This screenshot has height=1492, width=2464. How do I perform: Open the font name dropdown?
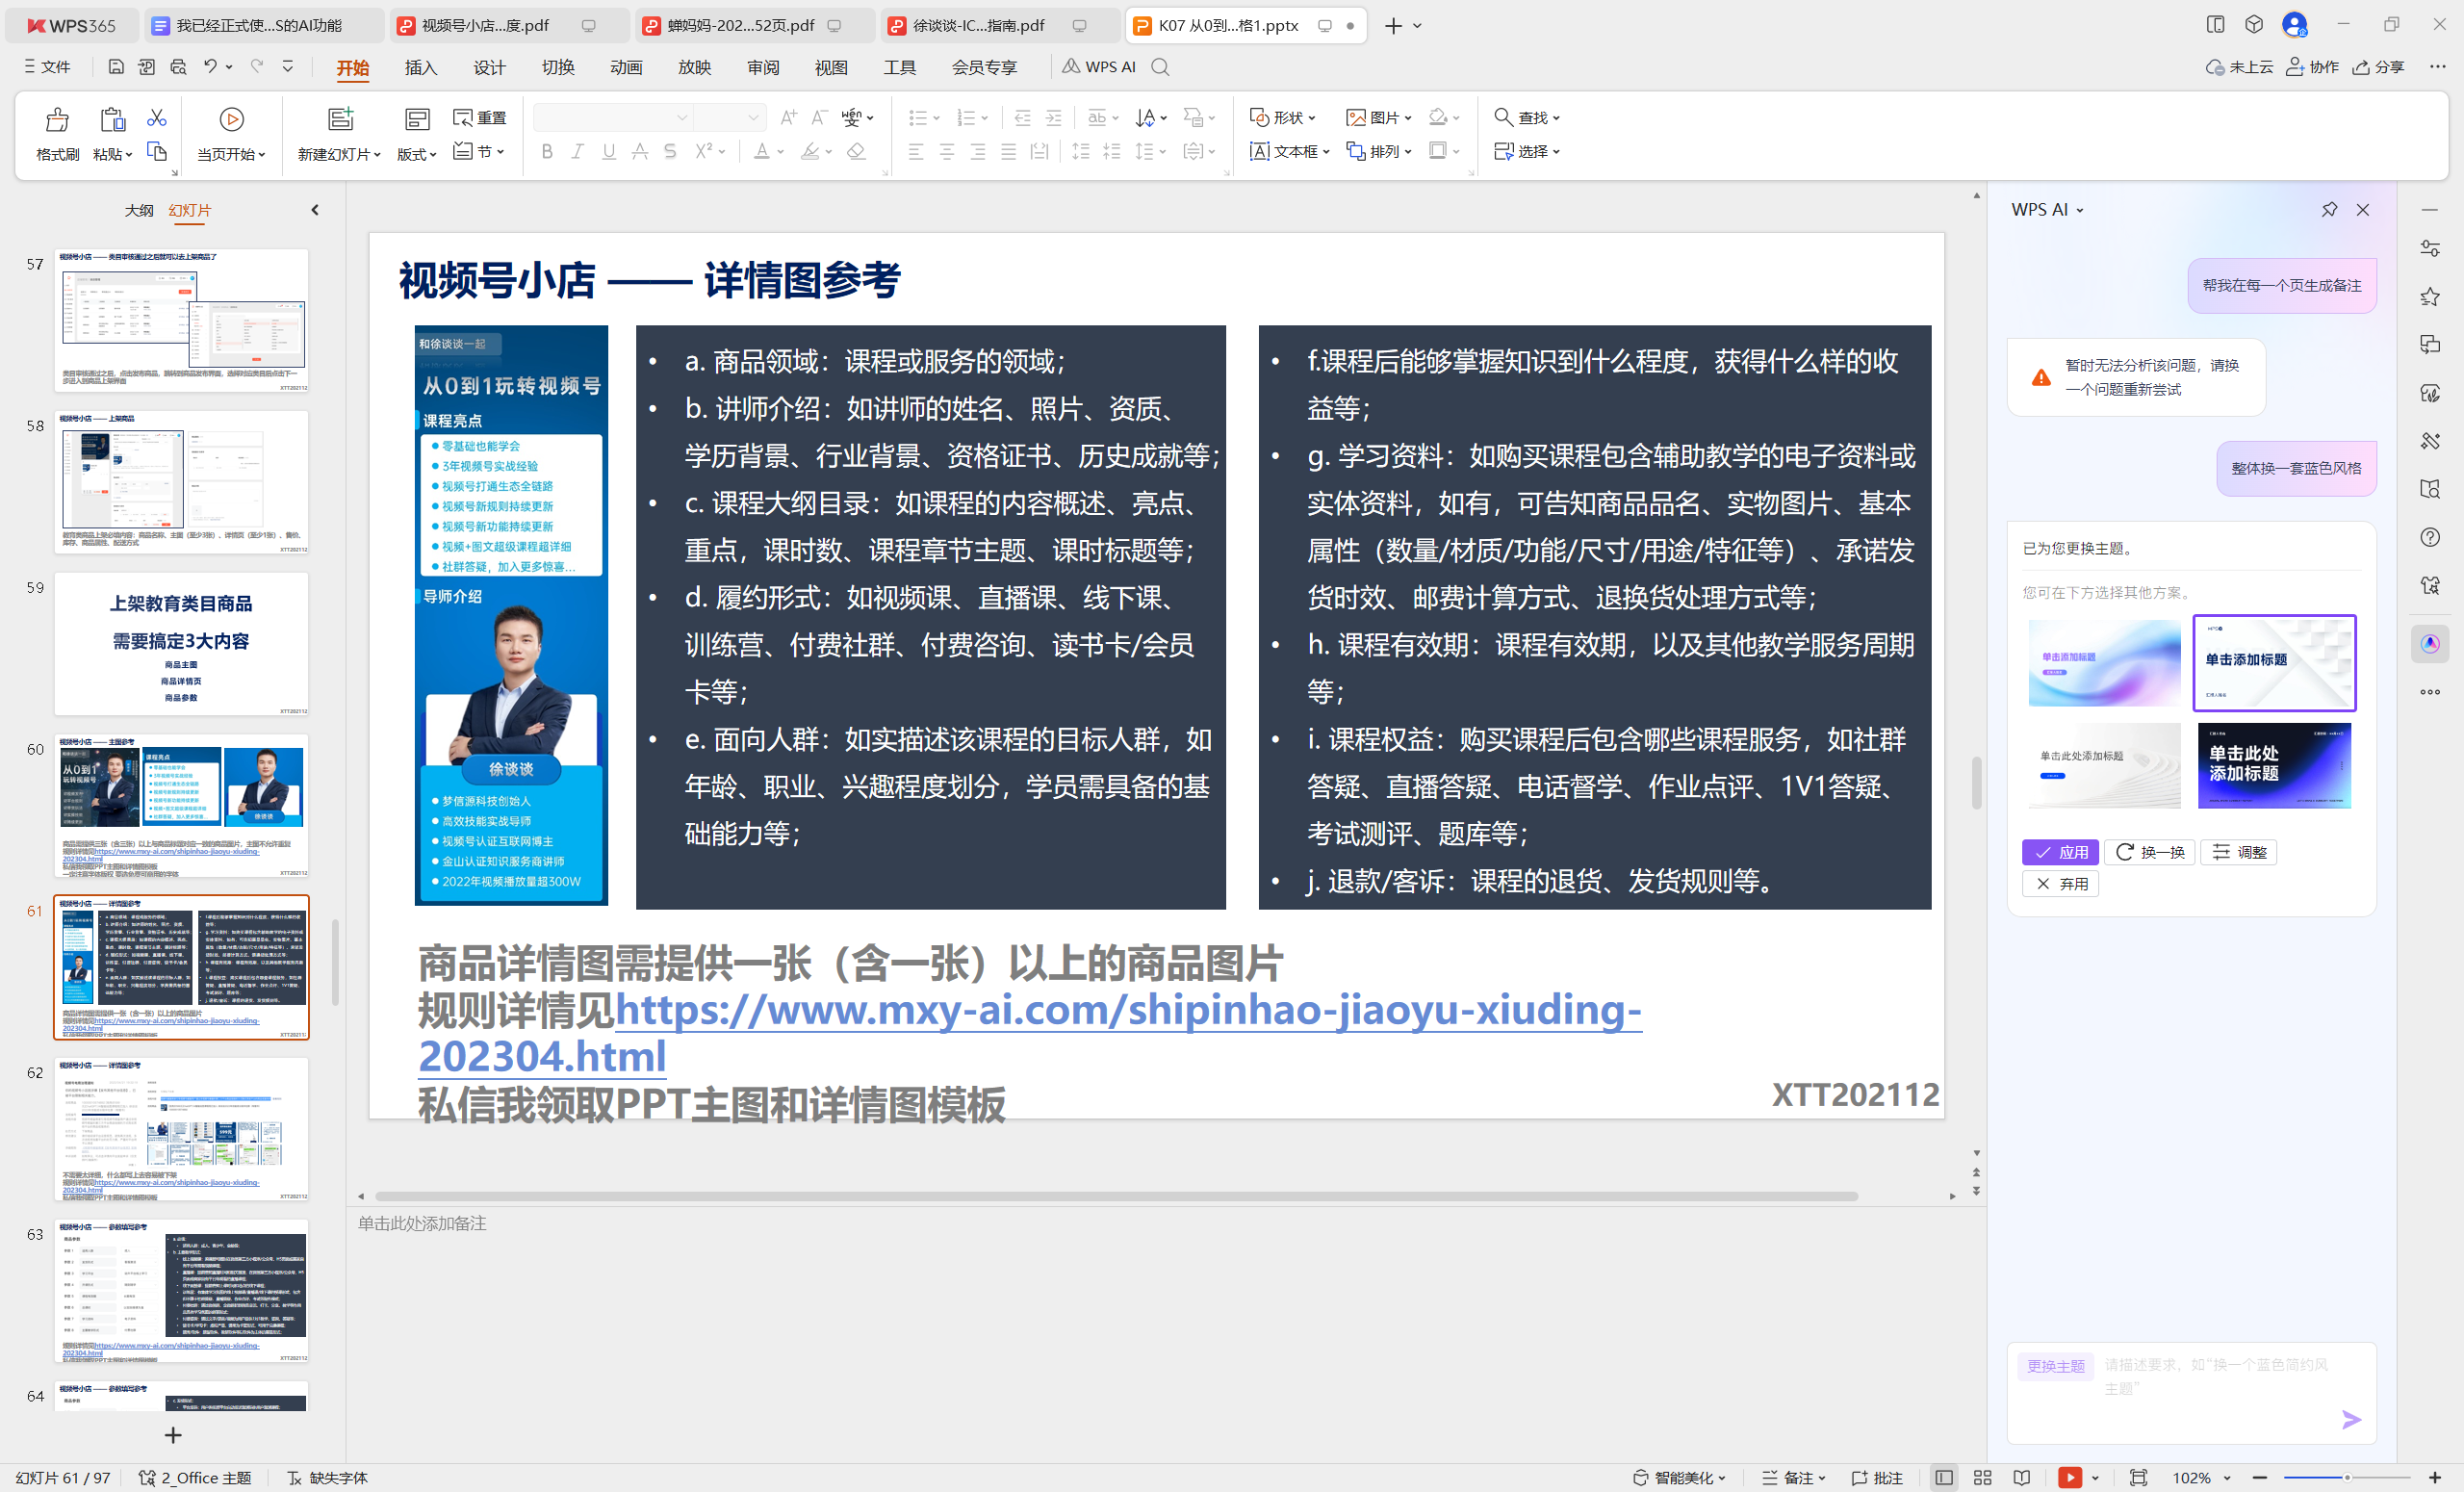coord(682,118)
